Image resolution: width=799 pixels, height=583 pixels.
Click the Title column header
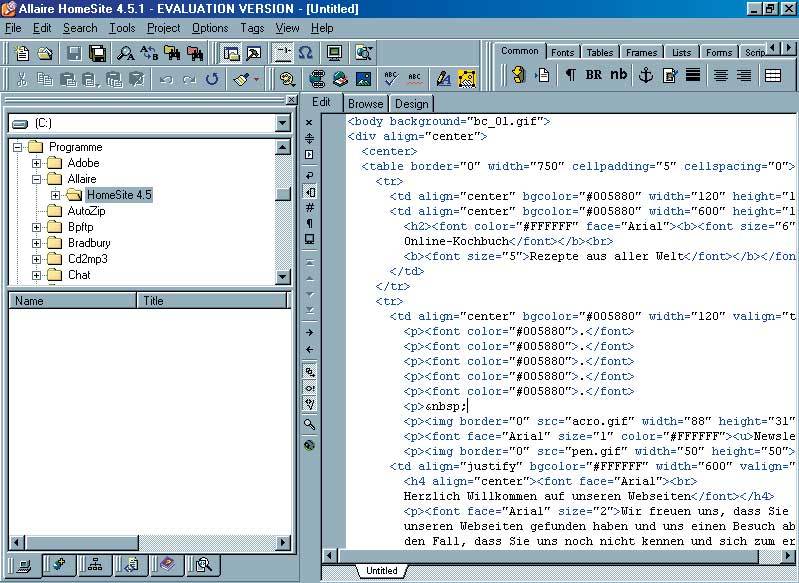211,301
